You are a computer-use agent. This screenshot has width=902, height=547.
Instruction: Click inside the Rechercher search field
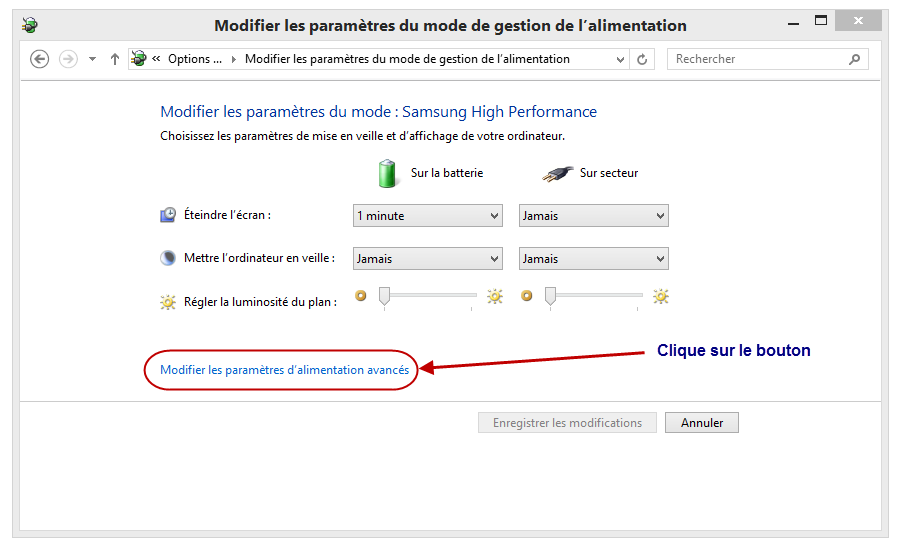755,59
